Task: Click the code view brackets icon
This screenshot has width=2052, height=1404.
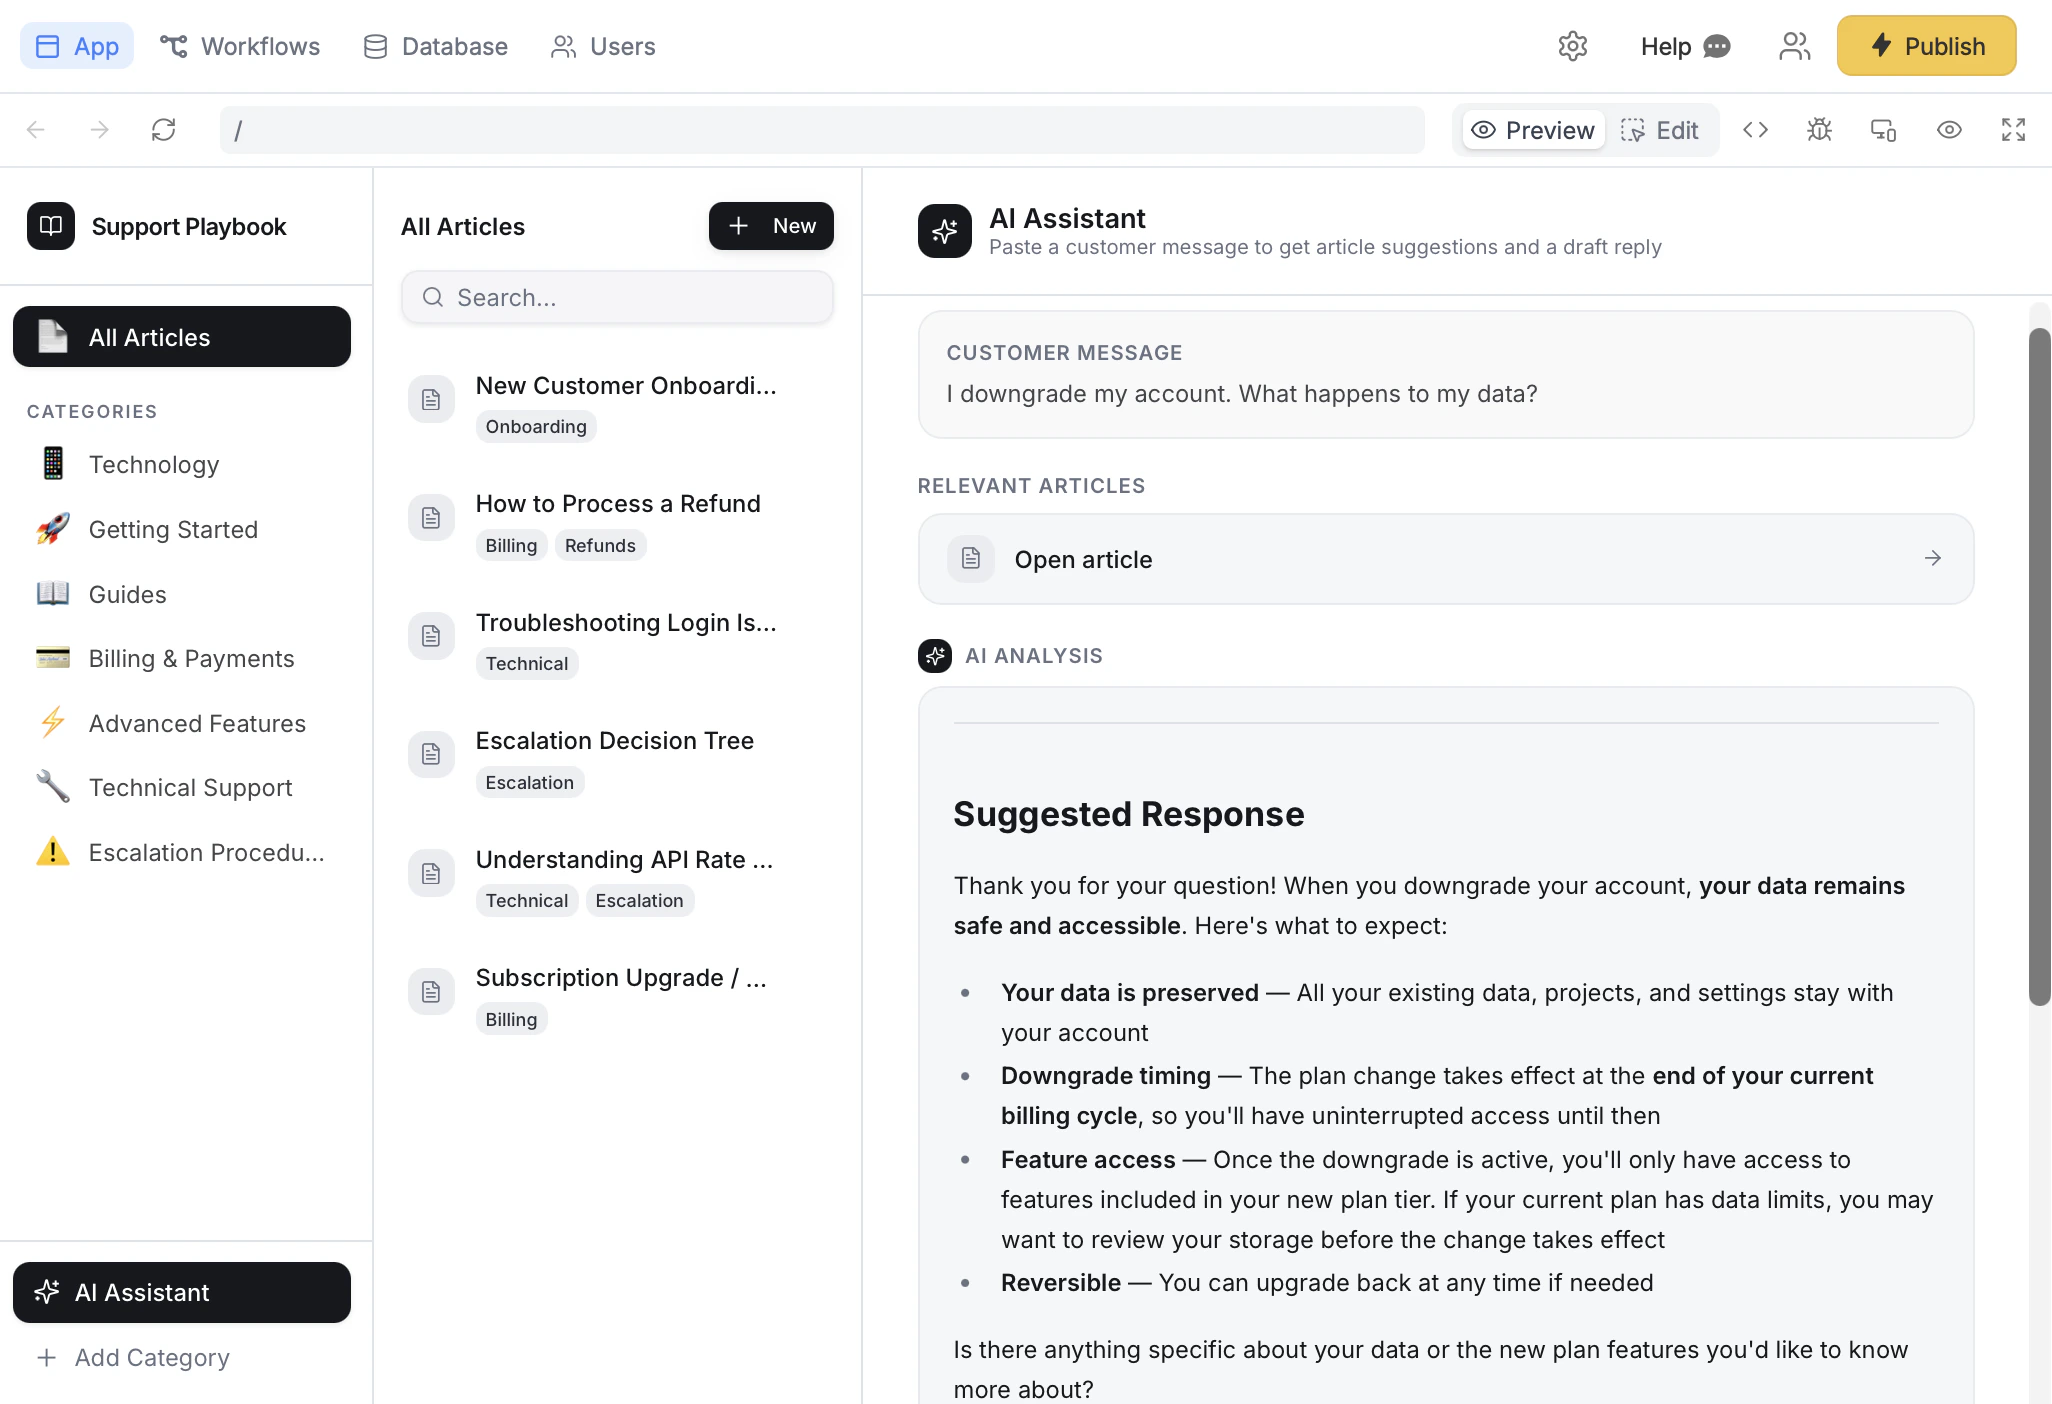Action: coord(1755,130)
